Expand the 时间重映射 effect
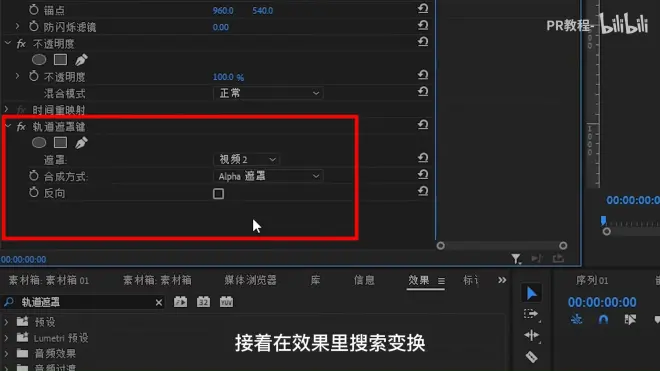 (x=6, y=109)
